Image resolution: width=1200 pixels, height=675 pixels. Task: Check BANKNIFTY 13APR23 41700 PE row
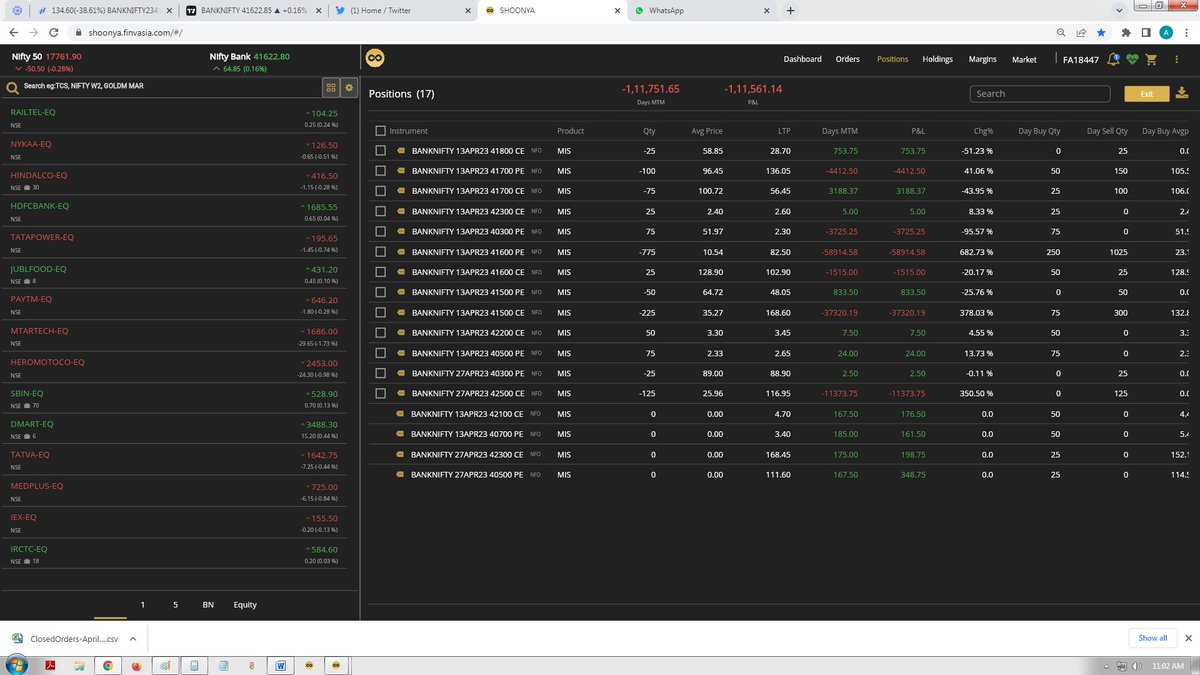click(x=380, y=170)
